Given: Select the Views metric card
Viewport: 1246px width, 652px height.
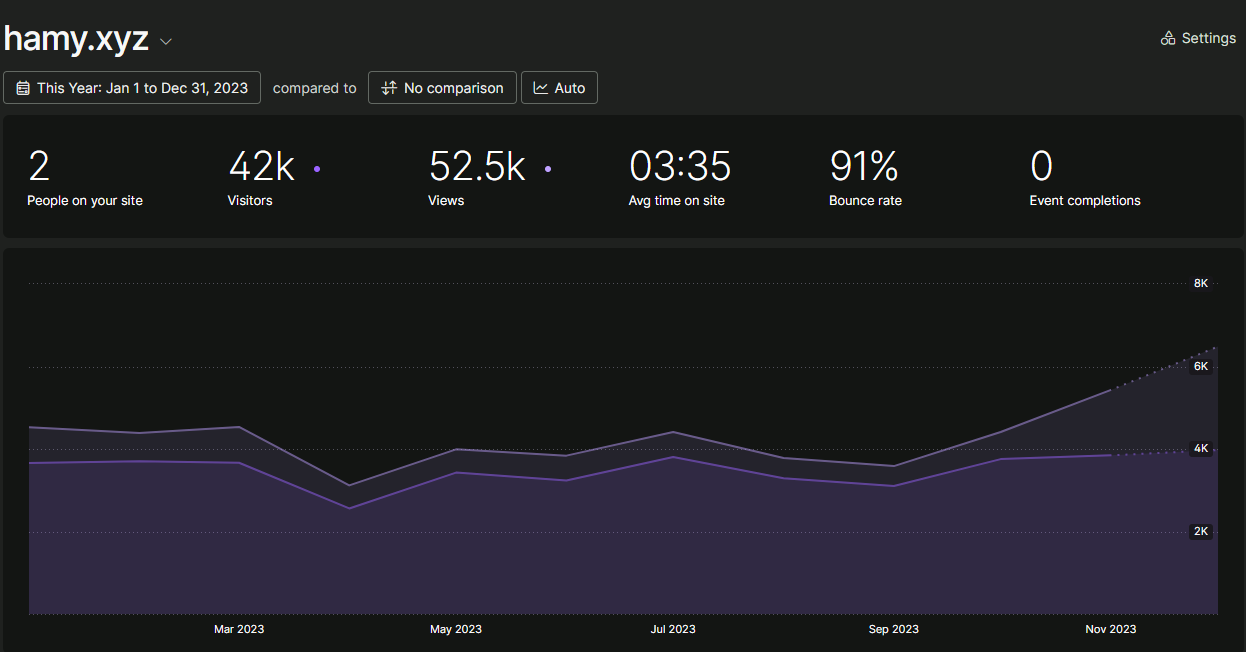Looking at the screenshot, I should coord(477,178).
